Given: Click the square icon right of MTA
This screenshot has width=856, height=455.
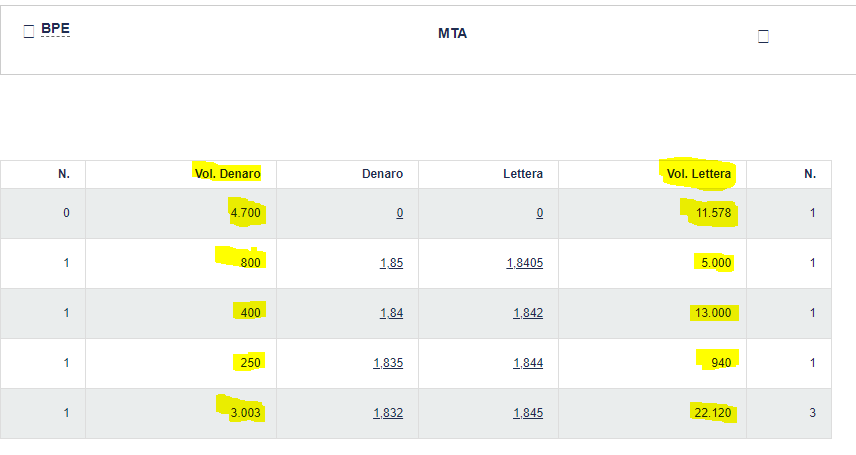Looking at the screenshot, I should (x=763, y=37).
